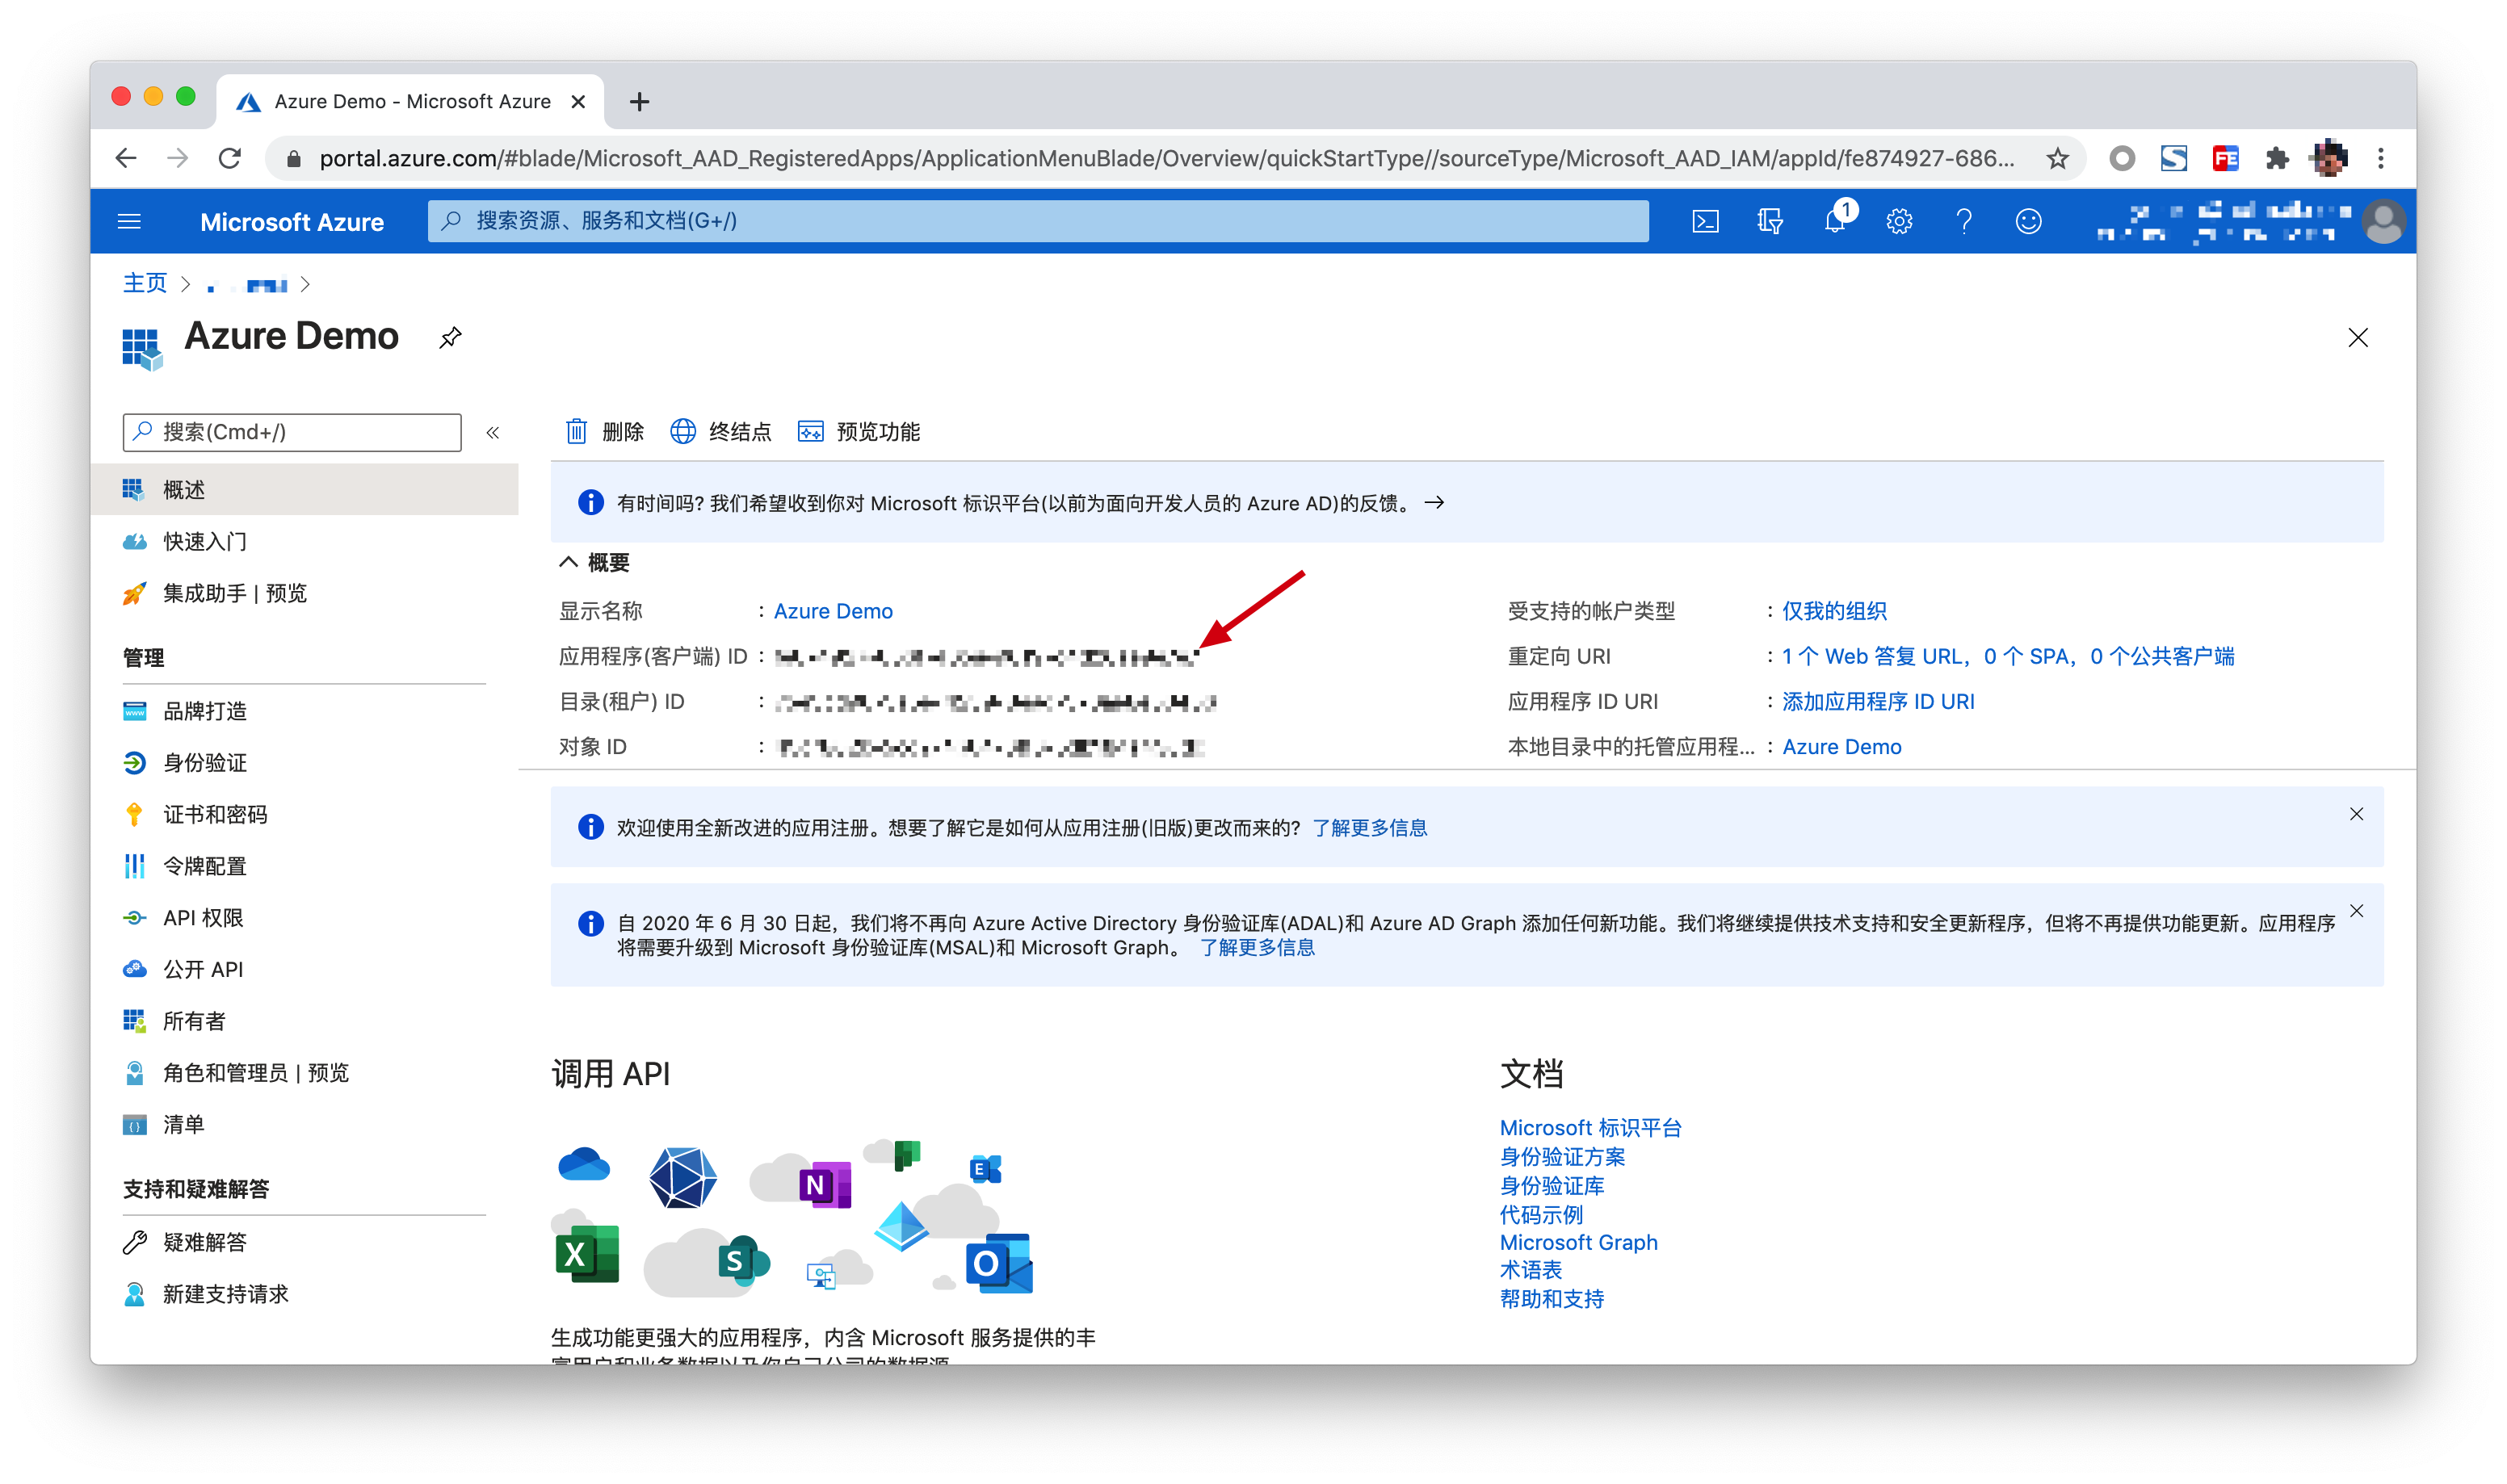
Task: Click the Add Application ID URI link
Action: (1877, 702)
